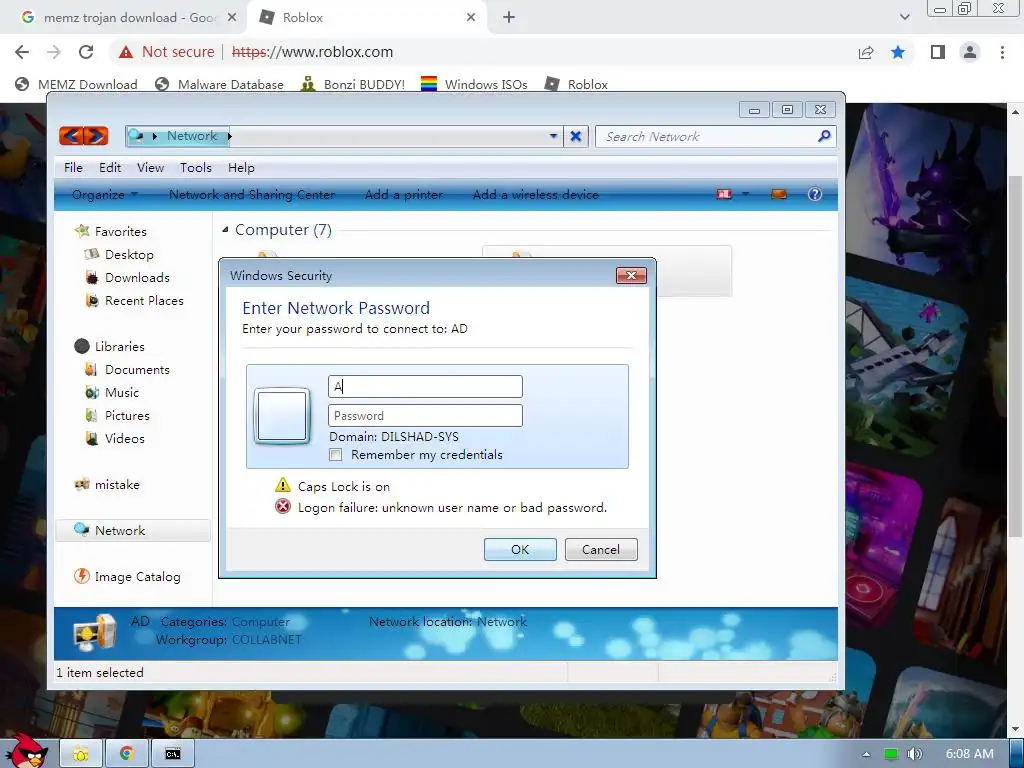This screenshot has width=1024, height=768.
Task: Click the user name input field
Action: [x=425, y=386]
